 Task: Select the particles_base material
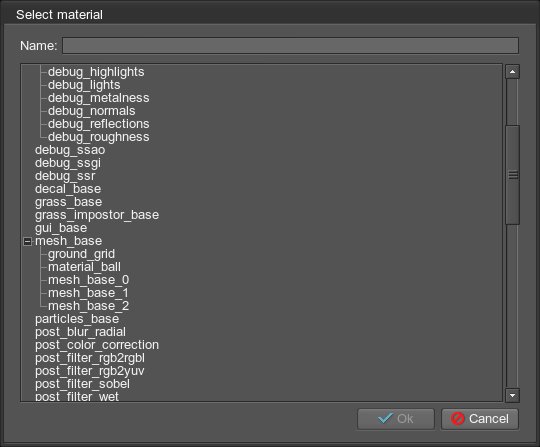77,319
